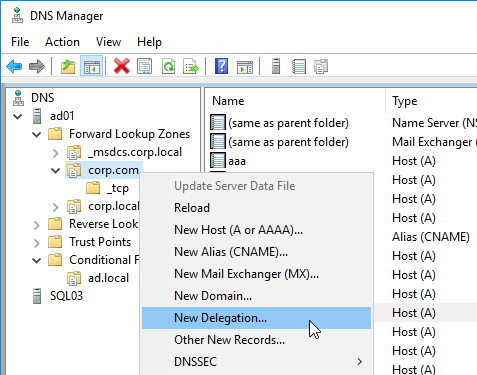This screenshot has height=375, width=477.
Task: Expand the Trust Points folder
Action: pyautogui.click(x=36, y=243)
